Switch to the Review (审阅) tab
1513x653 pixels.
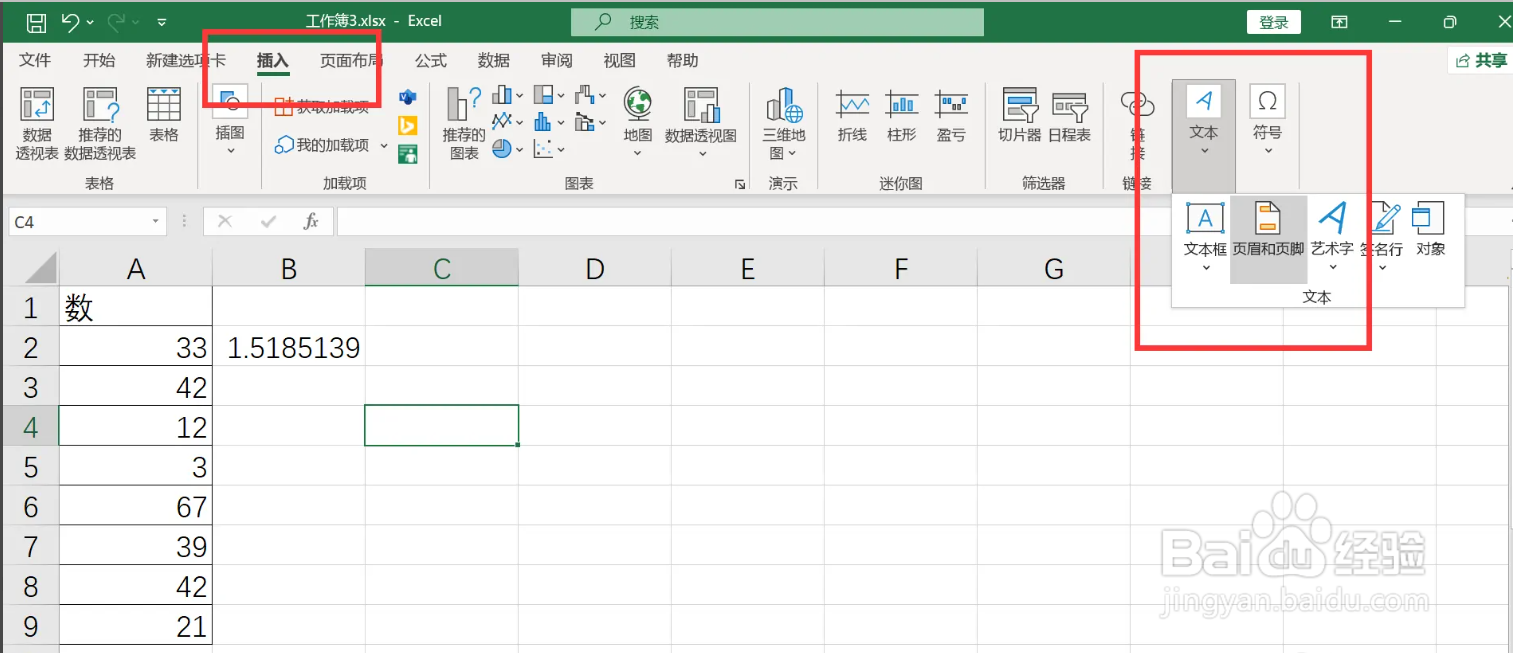[557, 61]
